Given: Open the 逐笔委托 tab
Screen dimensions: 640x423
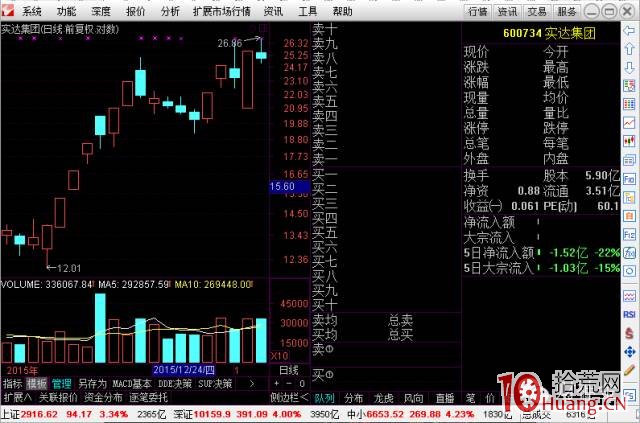Looking at the screenshot, I should [148, 397].
